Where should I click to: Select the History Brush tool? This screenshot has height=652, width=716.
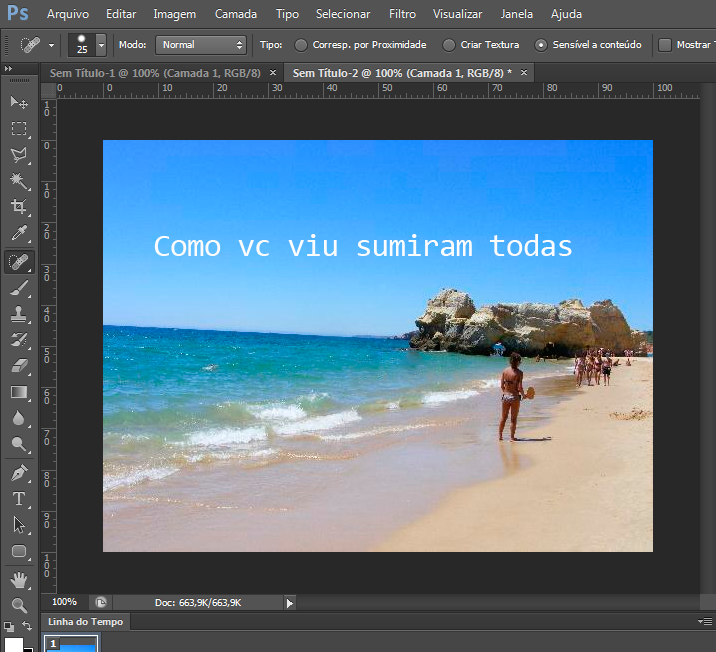click(x=19, y=340)
